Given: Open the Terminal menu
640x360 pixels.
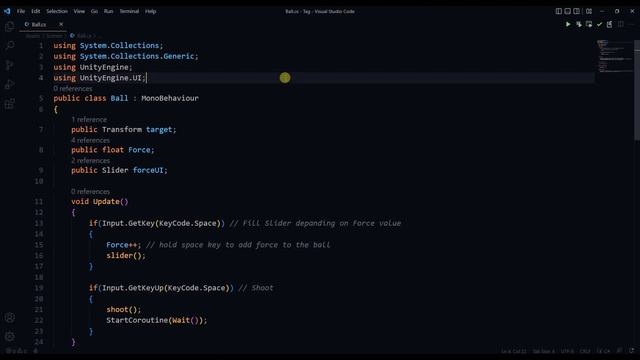Looking at the screenshot, I should coord(129,11).
